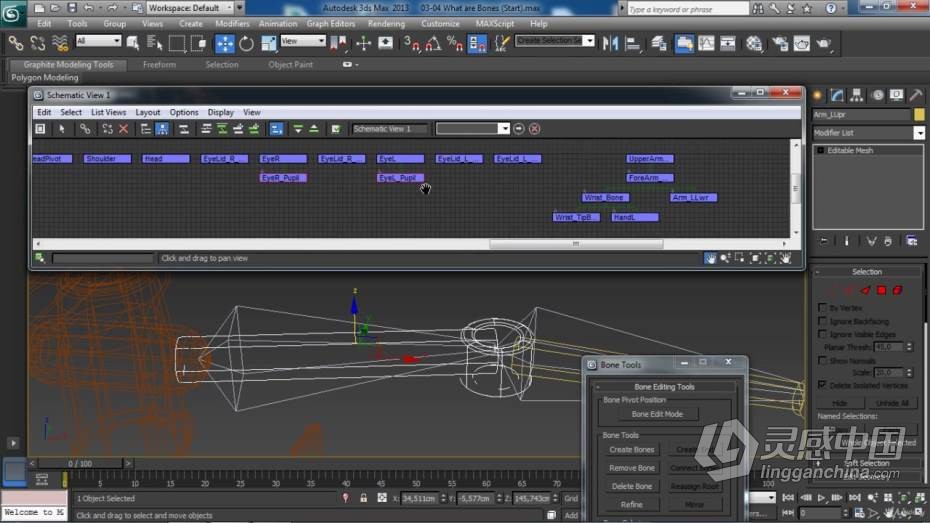Toggle Window/Crossing selection icon
The width and height of the screenshot is (930, 523).
tap(199, 43)
